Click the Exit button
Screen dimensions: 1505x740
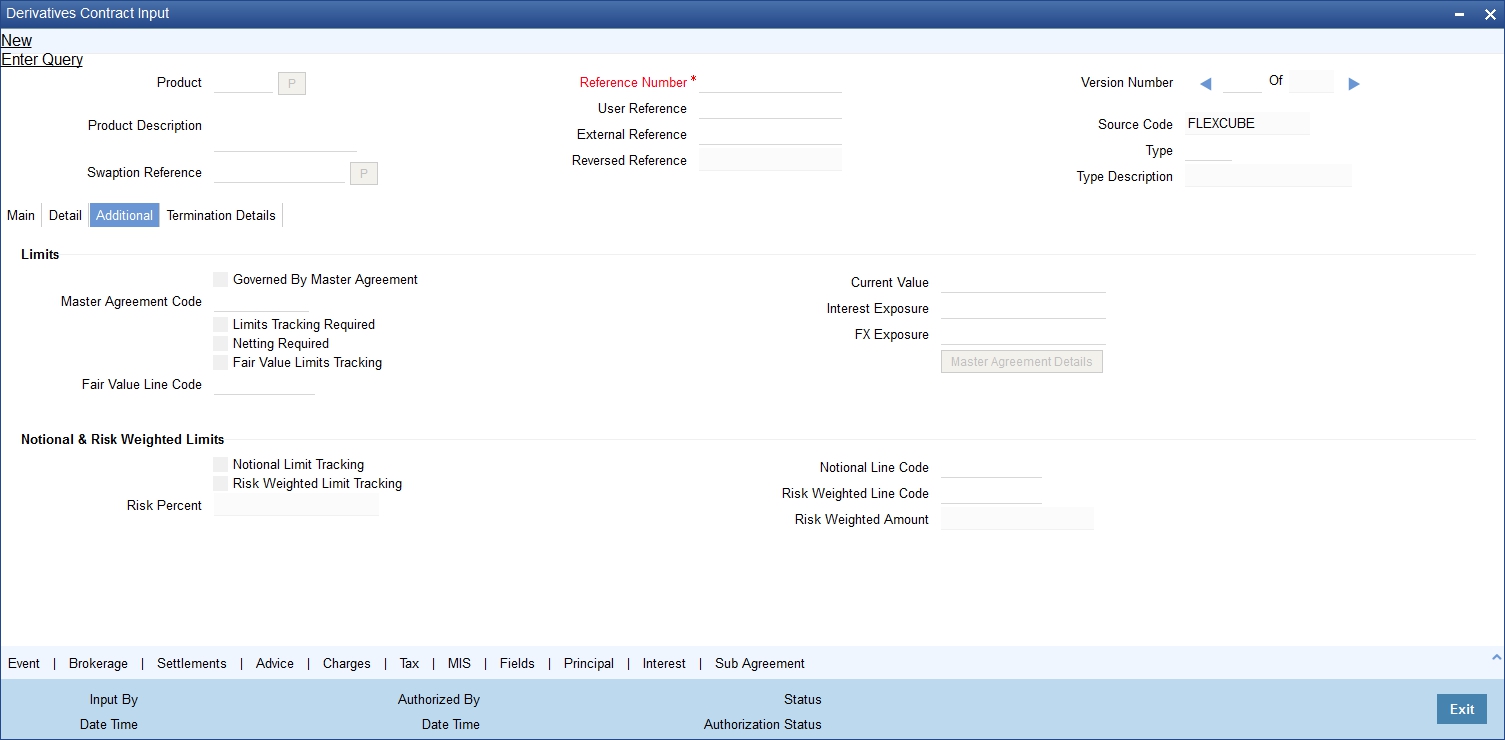pos(1462,710)
